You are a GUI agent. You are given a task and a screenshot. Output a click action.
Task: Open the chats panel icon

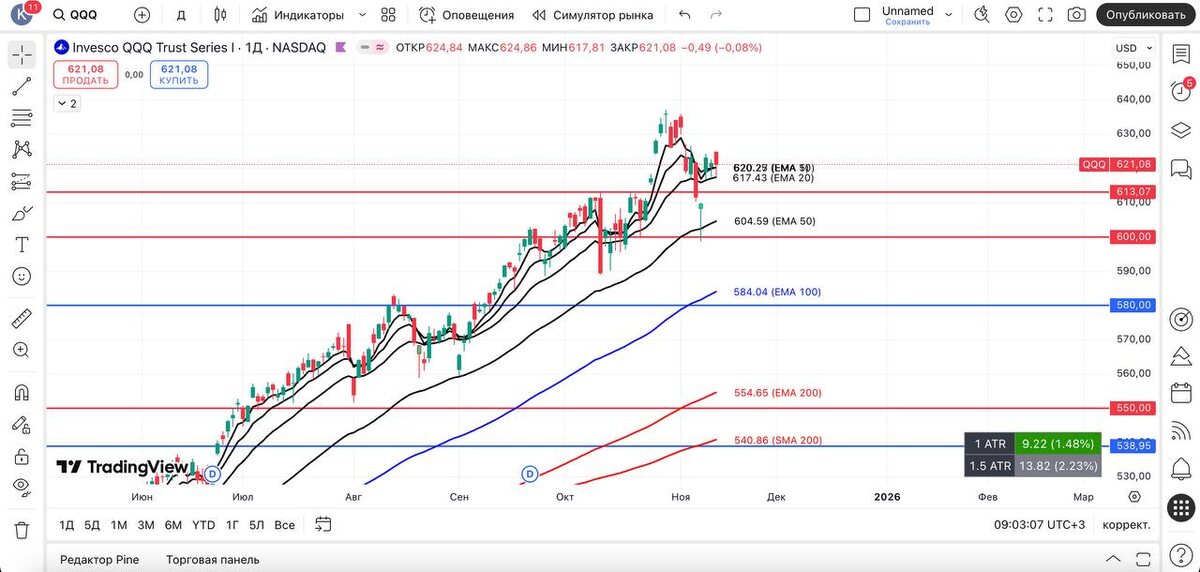(1181, 167)
